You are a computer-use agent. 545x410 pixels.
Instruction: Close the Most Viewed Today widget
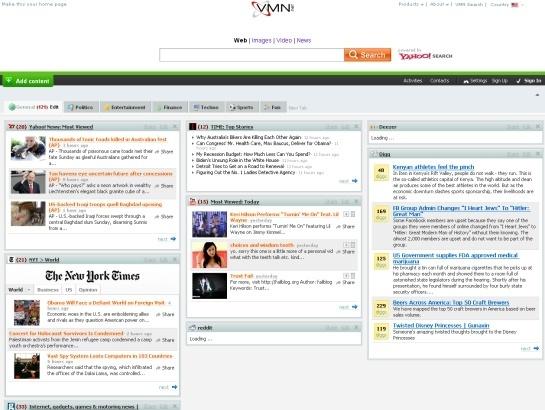coord(356,202)
